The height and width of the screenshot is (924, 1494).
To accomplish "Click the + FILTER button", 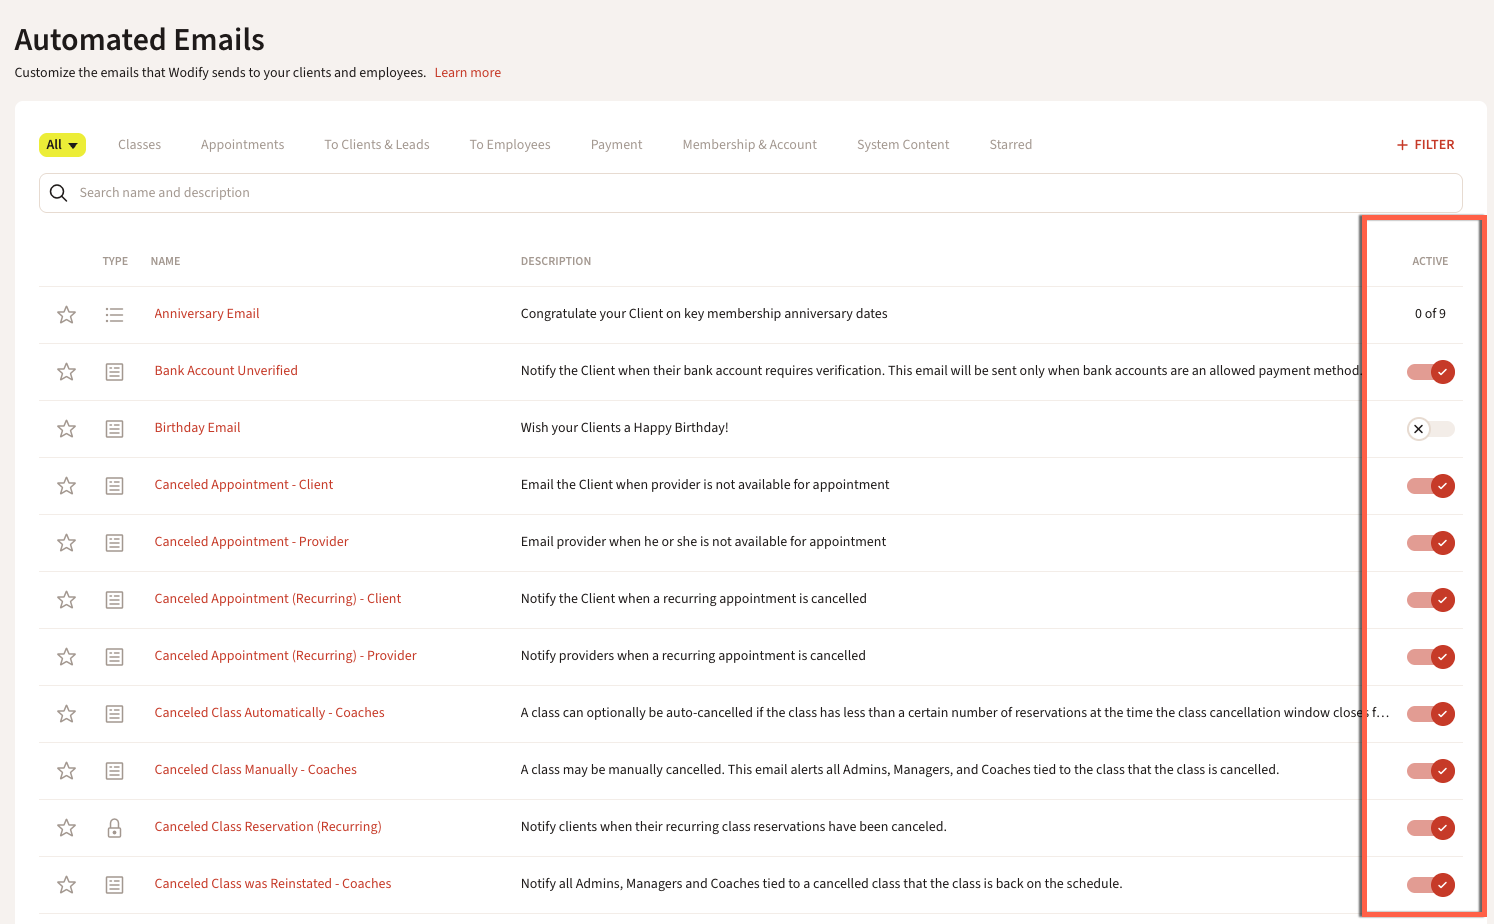I will [x=1426, y=145].
